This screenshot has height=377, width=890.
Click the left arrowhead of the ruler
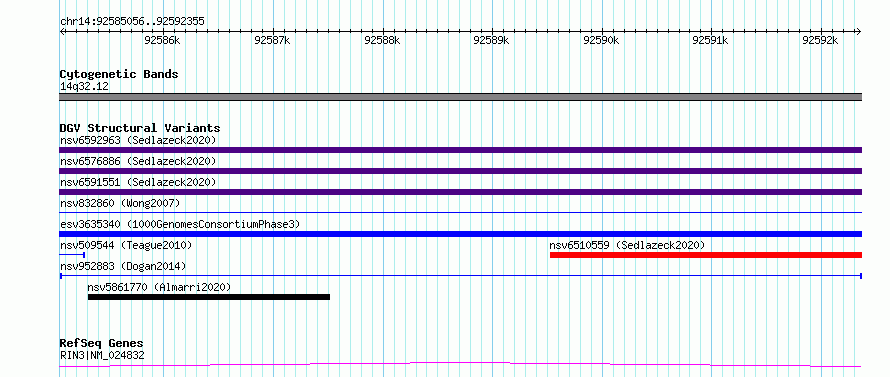pos(62,31)
